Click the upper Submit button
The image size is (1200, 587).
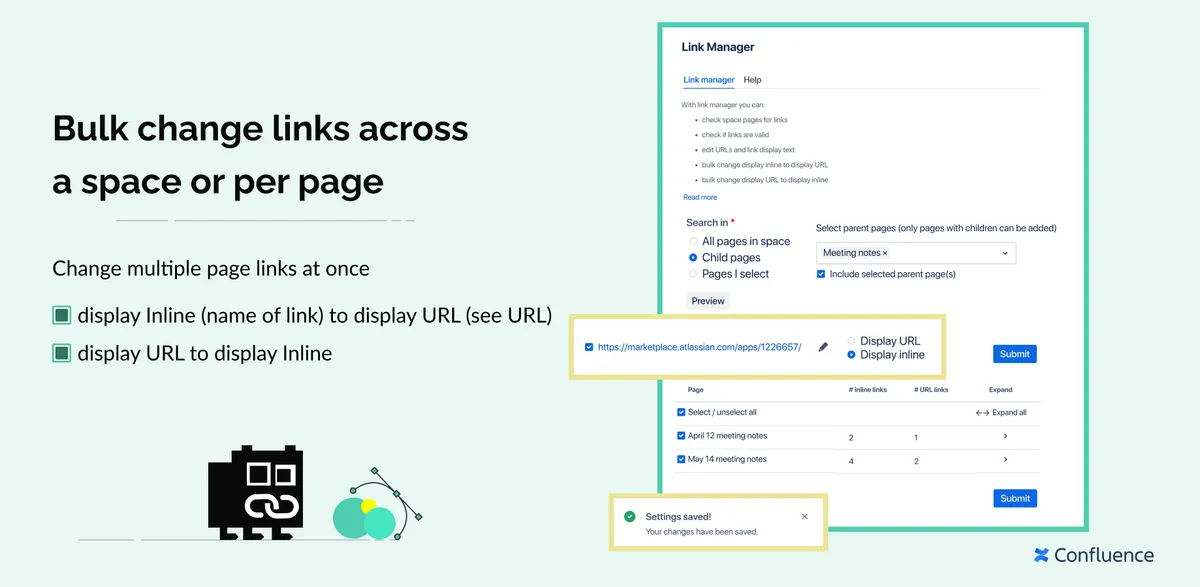1015,354
